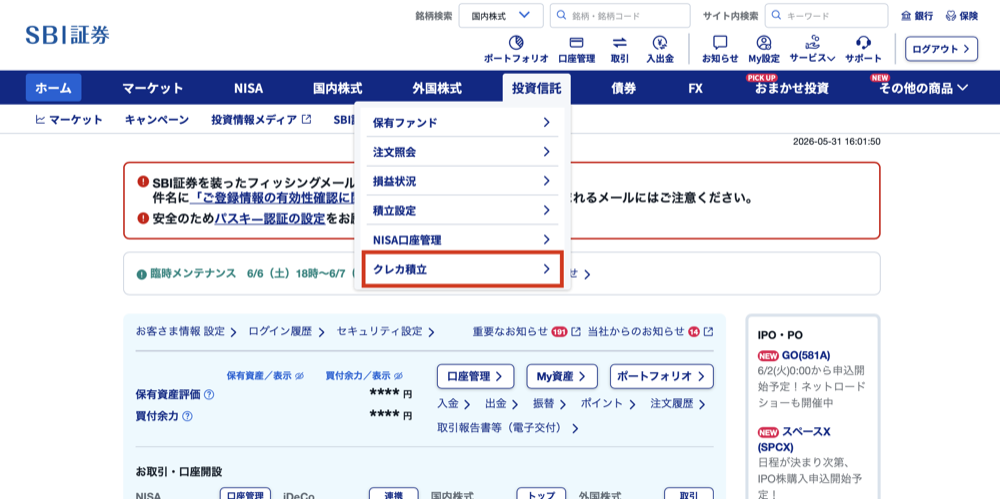Open the お知らせ speech bubble icon

720,43
